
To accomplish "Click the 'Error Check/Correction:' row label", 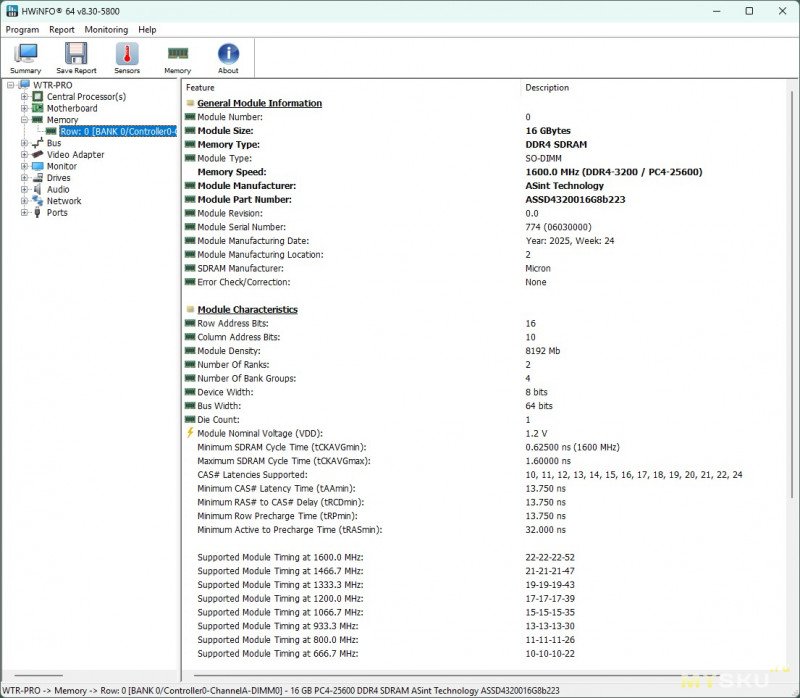I will click(243, 282).
